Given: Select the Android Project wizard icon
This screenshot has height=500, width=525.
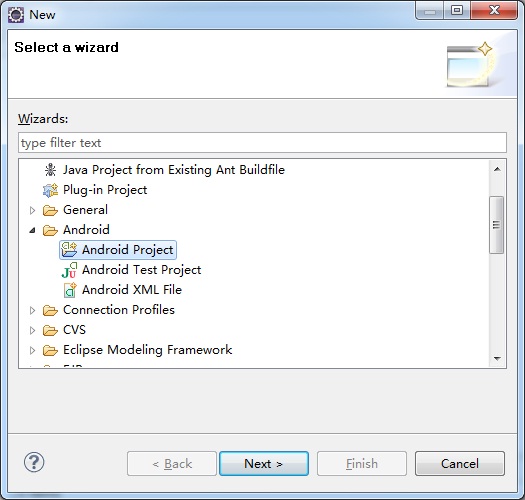Looking at the screenshot, I should [x=69, y=250].
